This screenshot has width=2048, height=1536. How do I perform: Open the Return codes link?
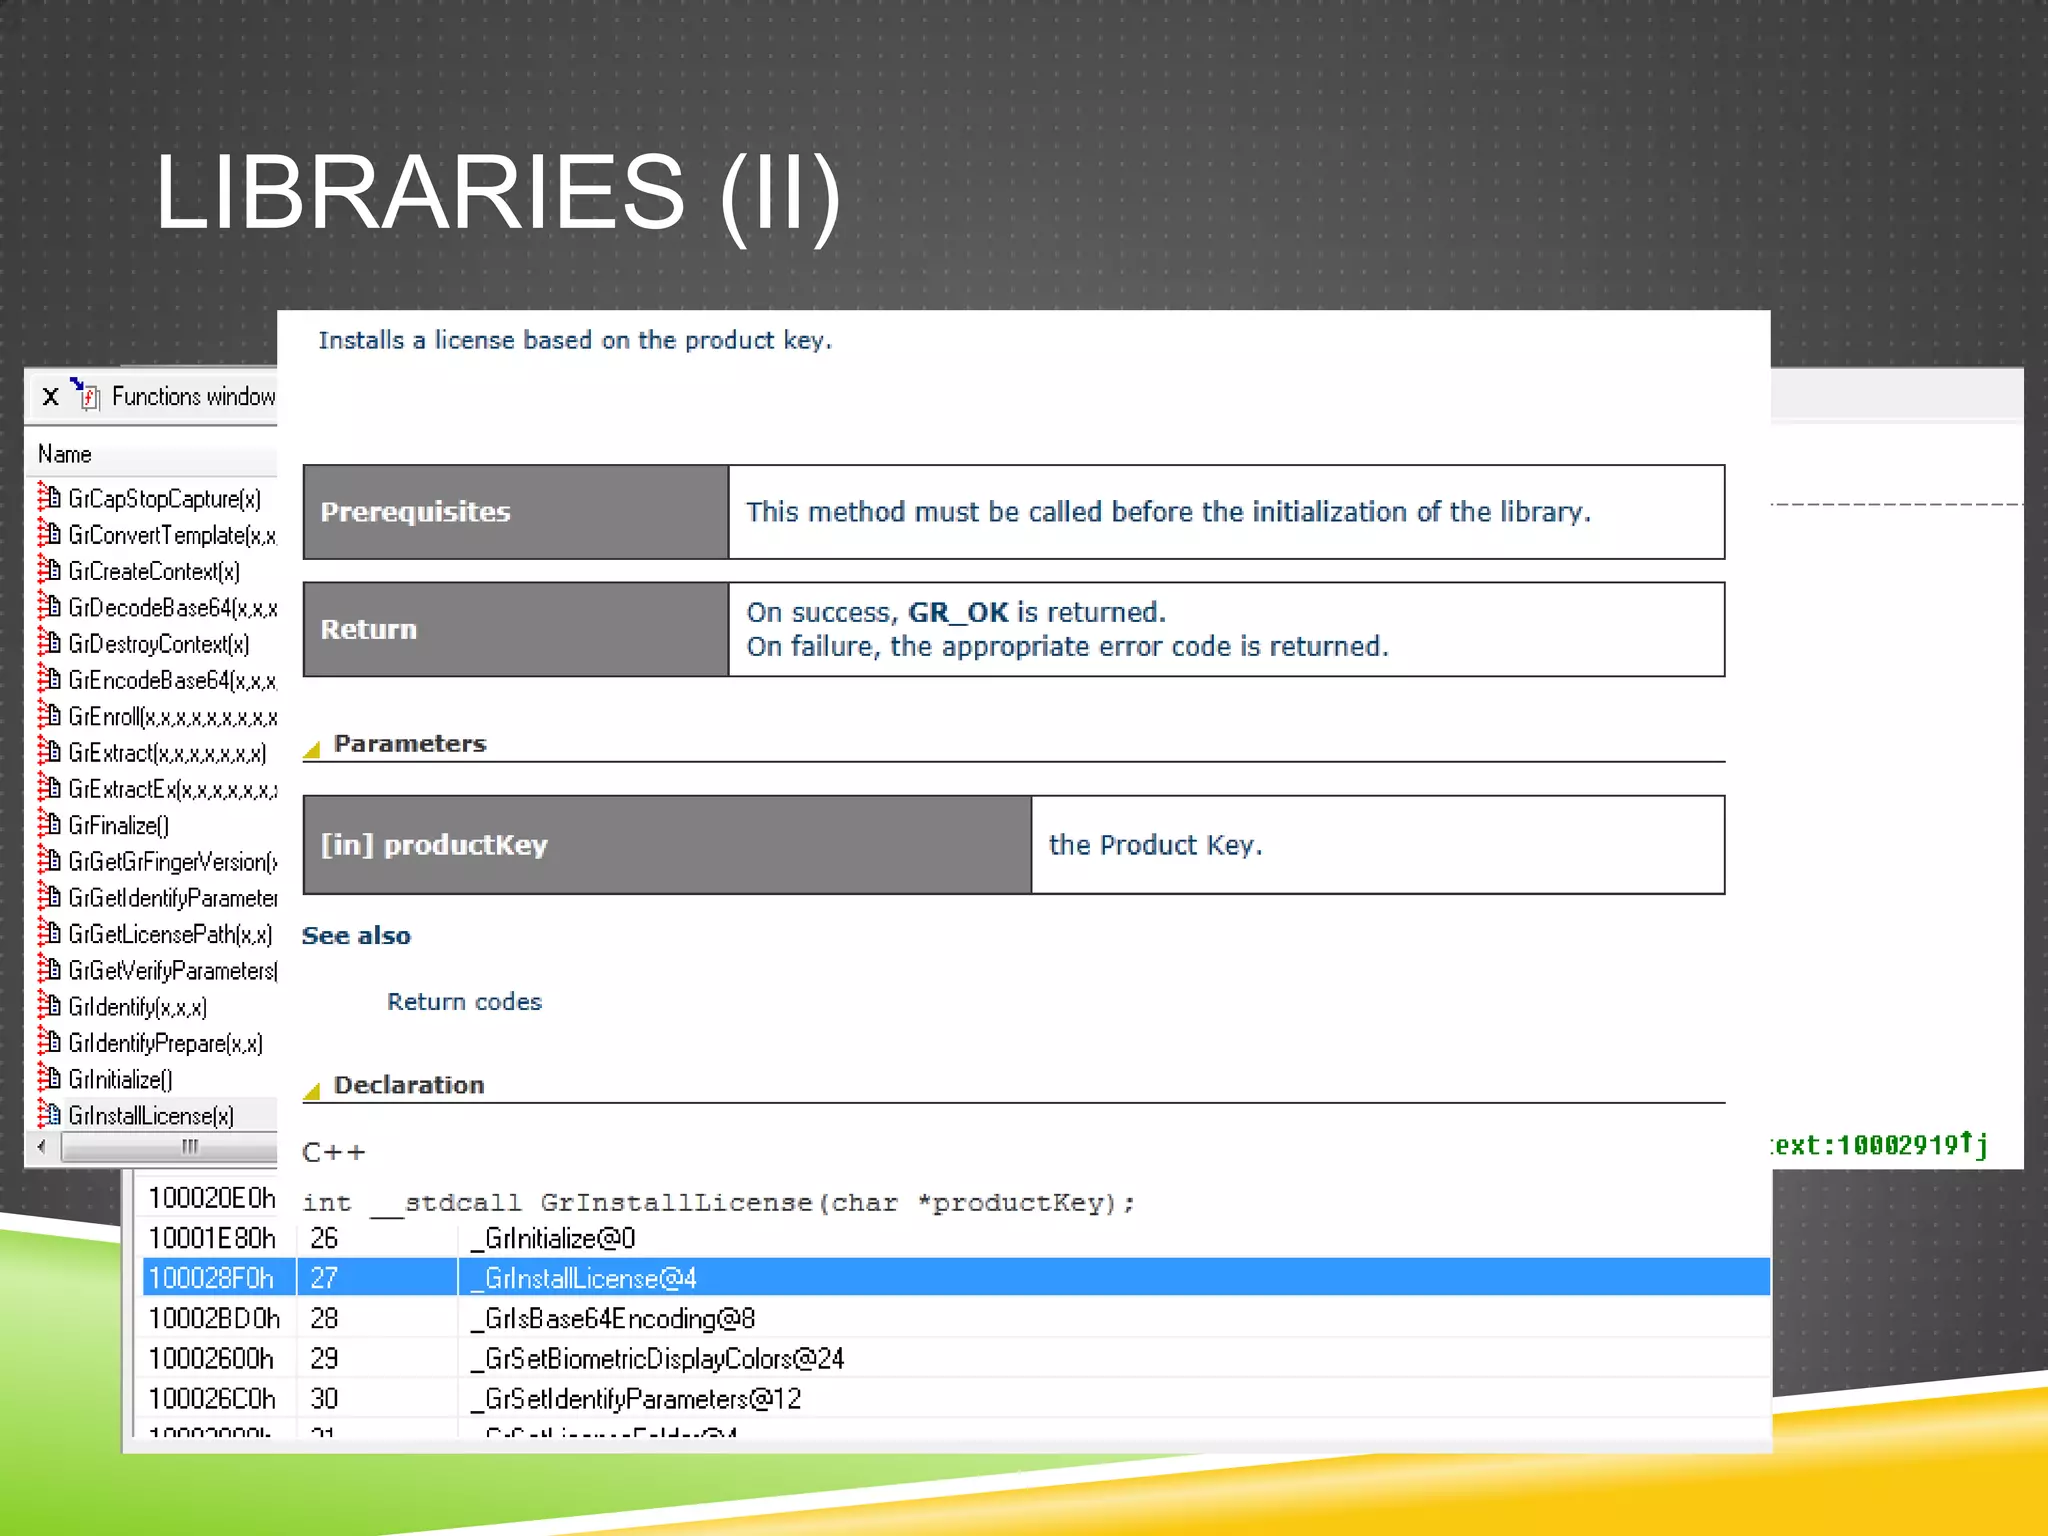coord(464,1001)
